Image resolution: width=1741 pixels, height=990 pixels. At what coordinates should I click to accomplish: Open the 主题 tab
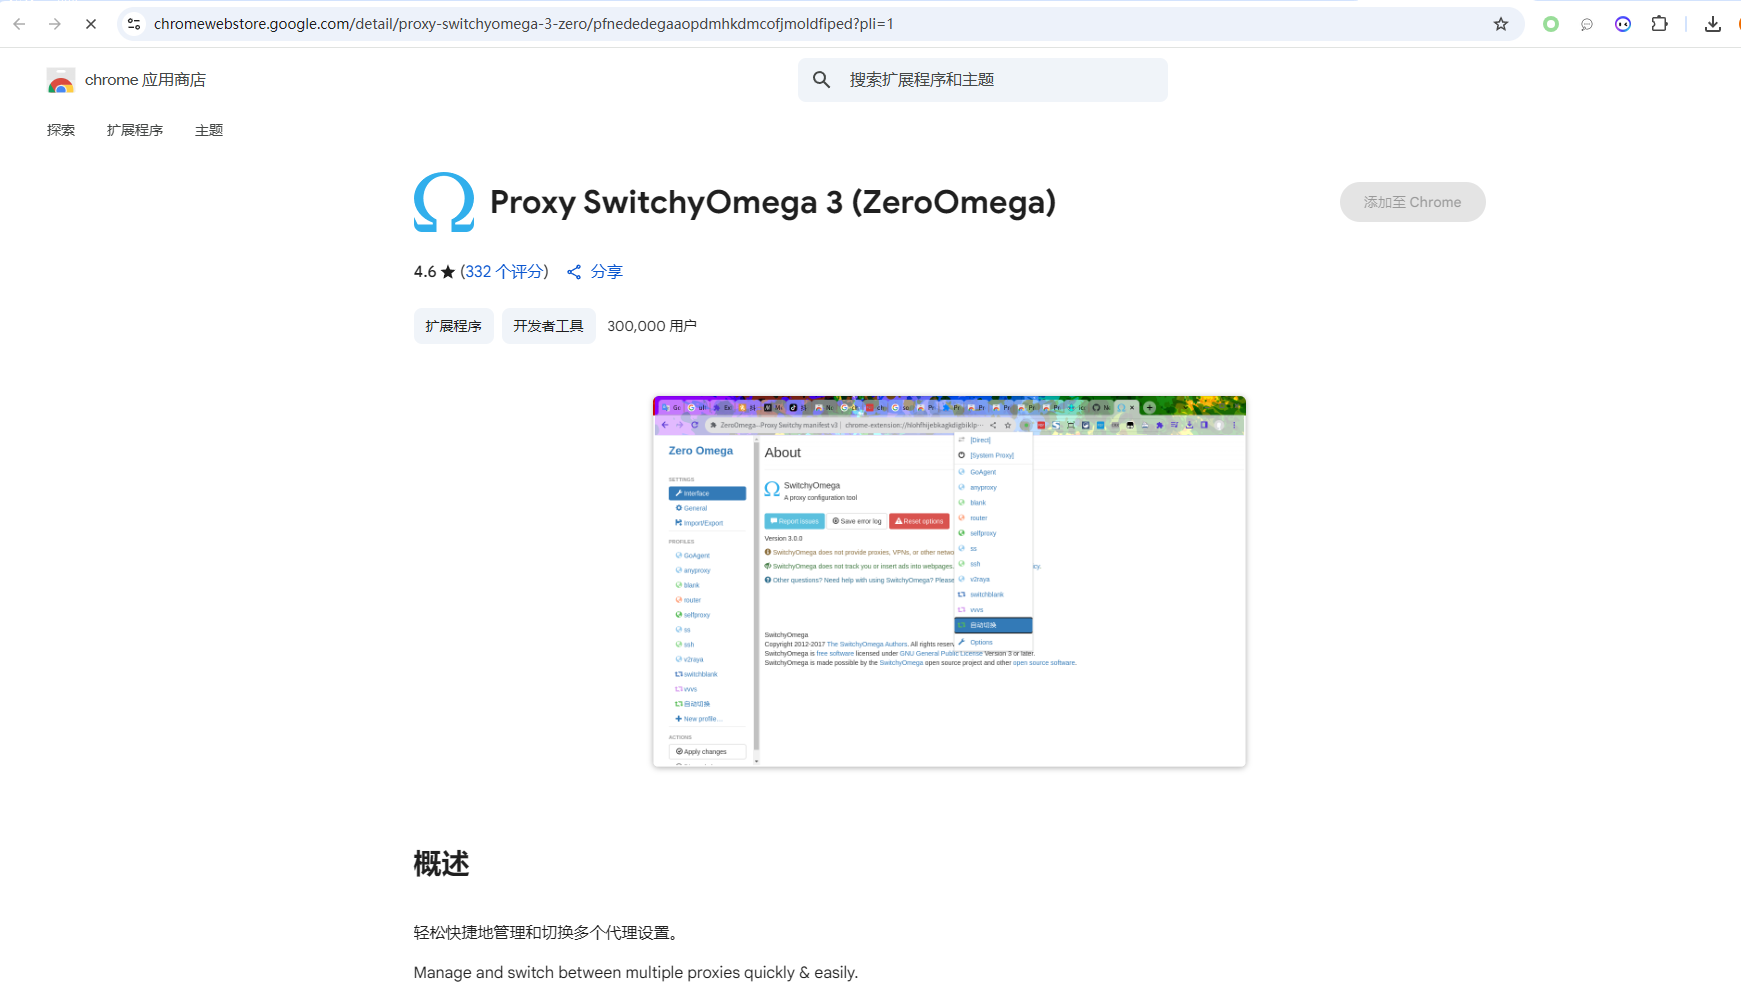209,130
